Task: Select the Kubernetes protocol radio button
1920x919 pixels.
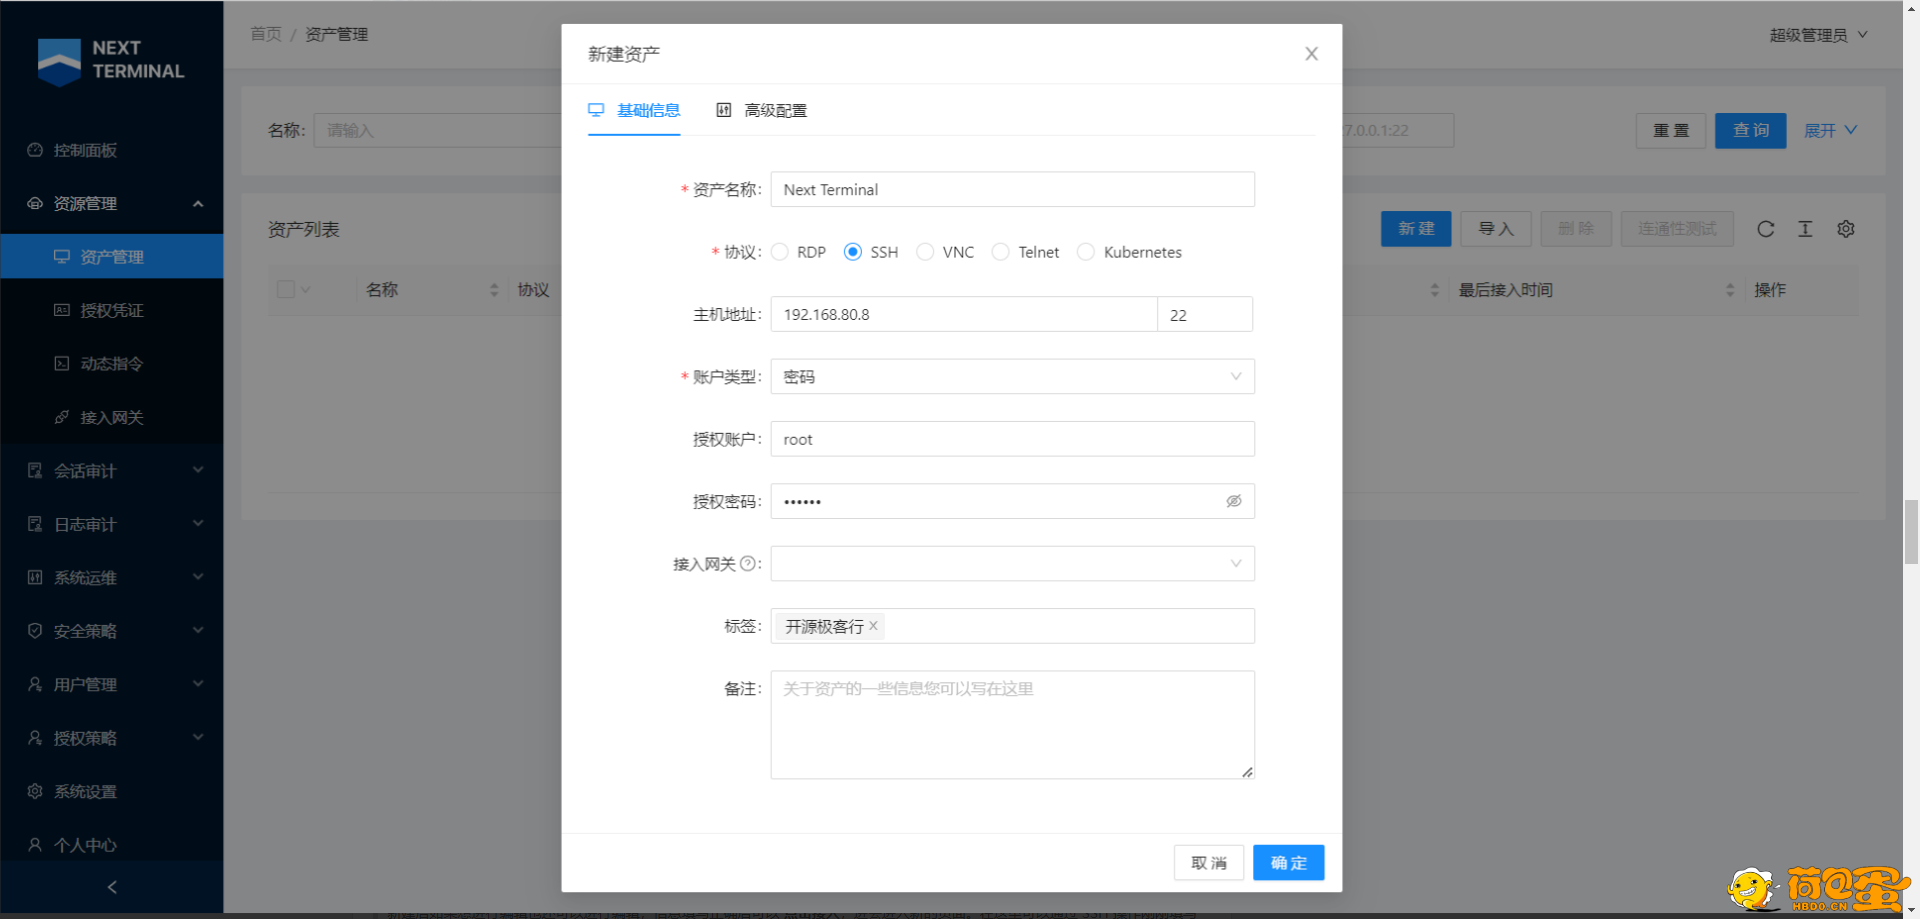Action: tap(1086, 252)
